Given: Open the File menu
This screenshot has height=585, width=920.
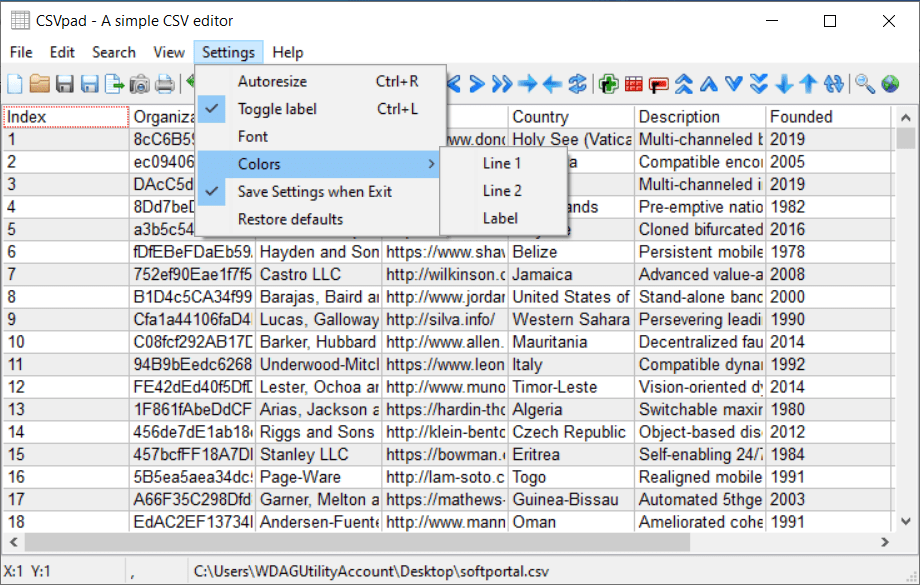Looking at the screenshot, I should coord(21,52).
